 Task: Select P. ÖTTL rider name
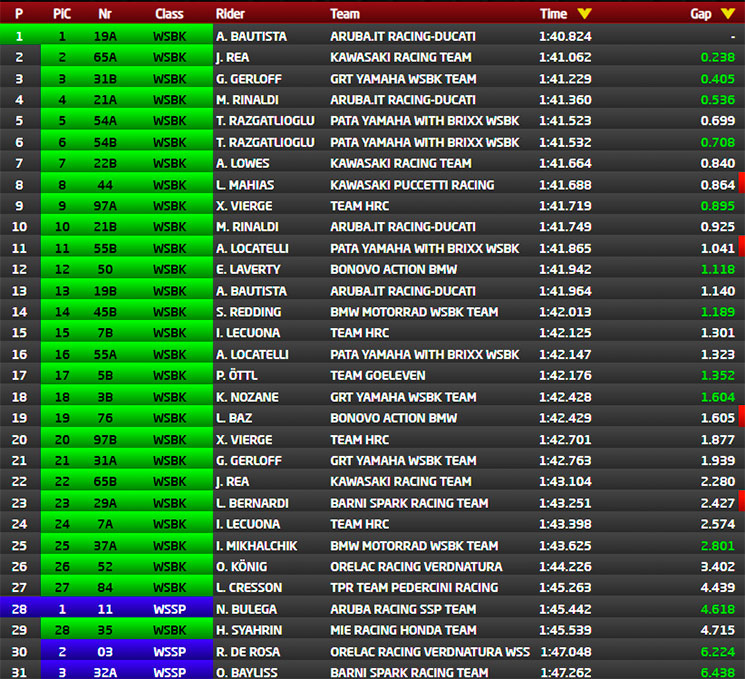(x=237, y=375)
